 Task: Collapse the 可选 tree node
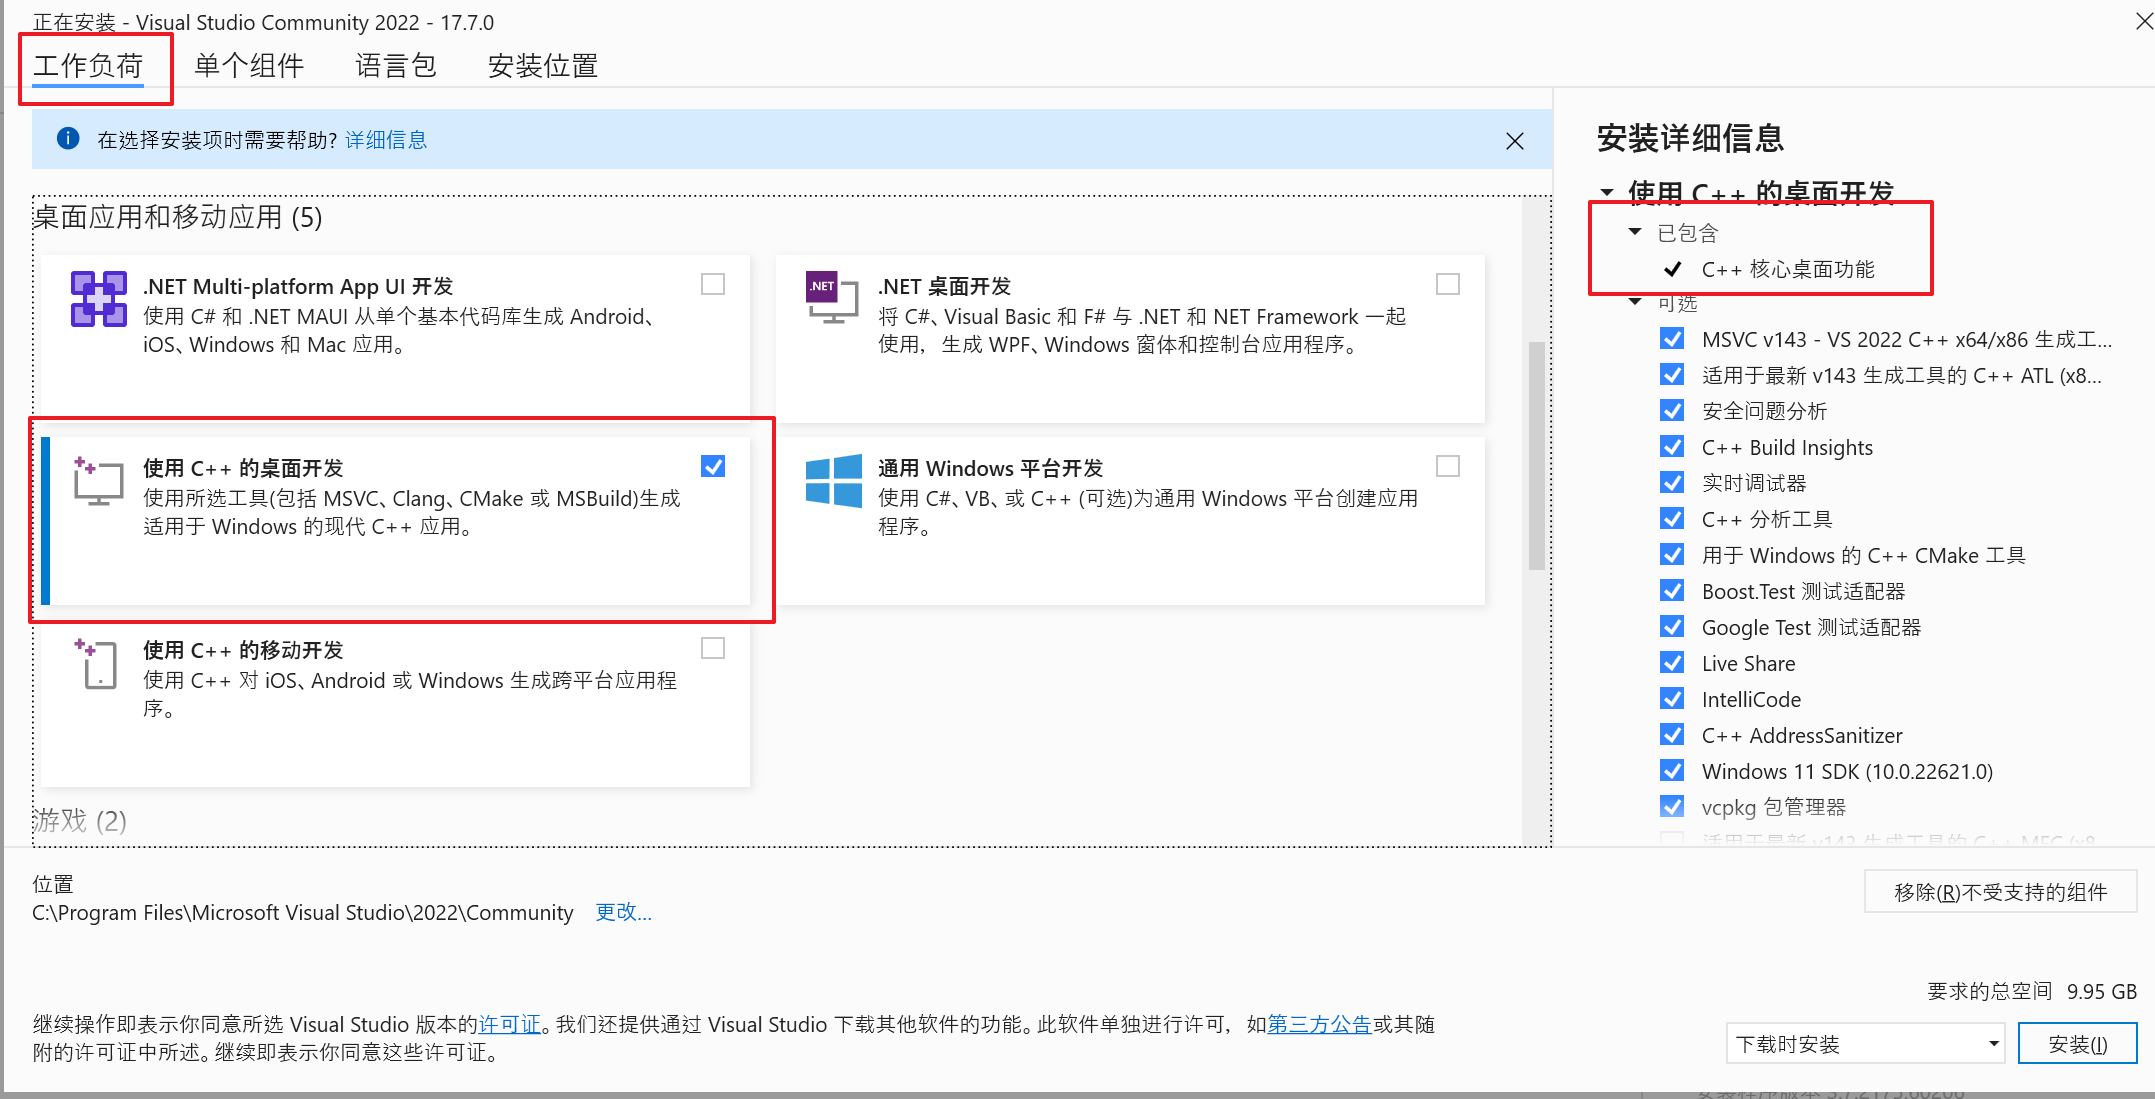click(1635, 302)
